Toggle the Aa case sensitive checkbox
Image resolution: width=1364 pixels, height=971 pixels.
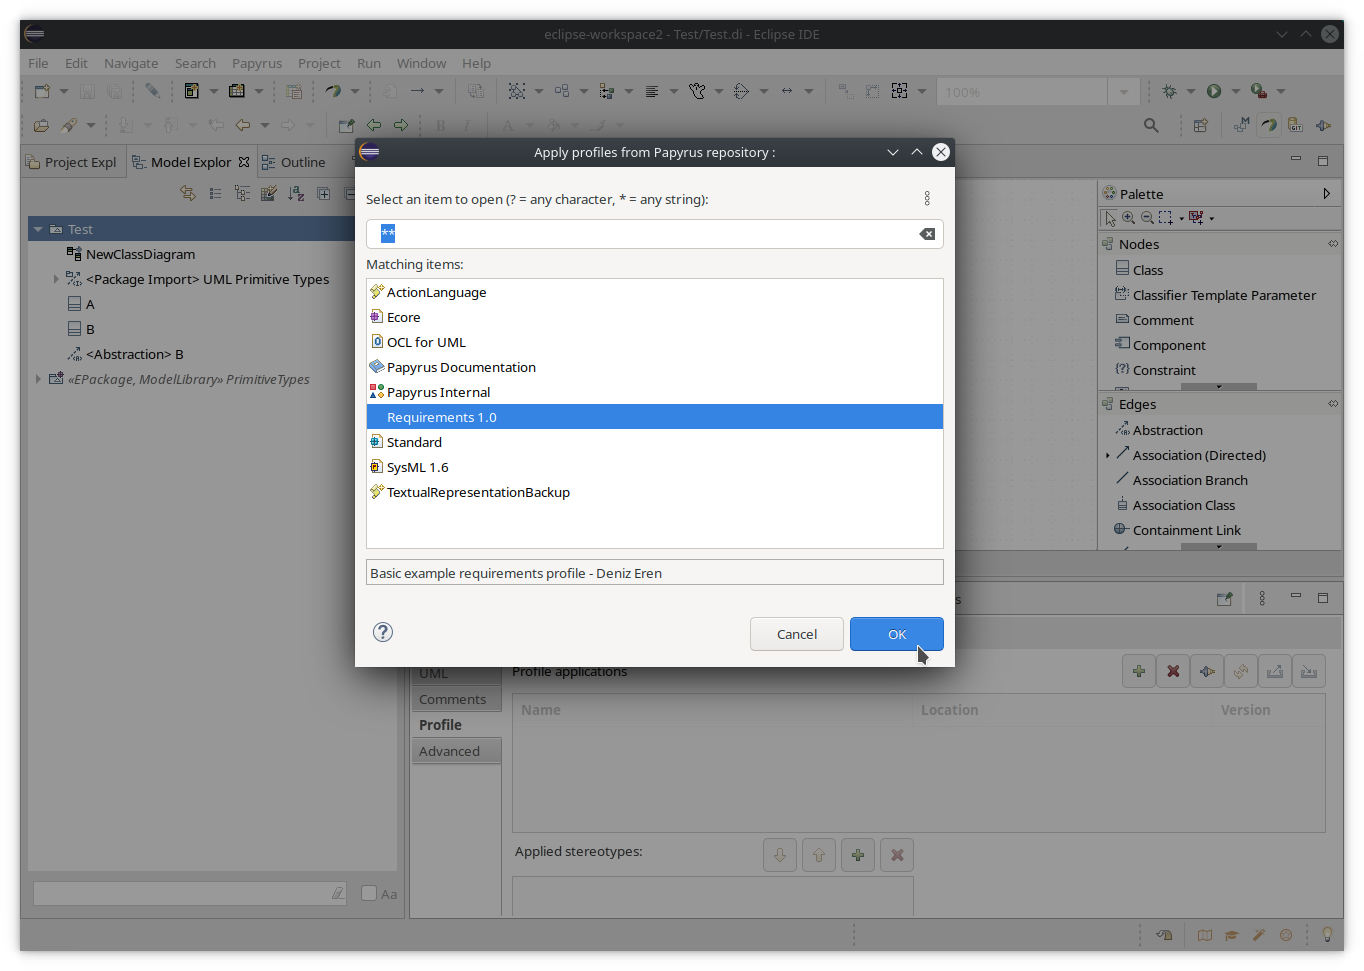coord(369,893)
